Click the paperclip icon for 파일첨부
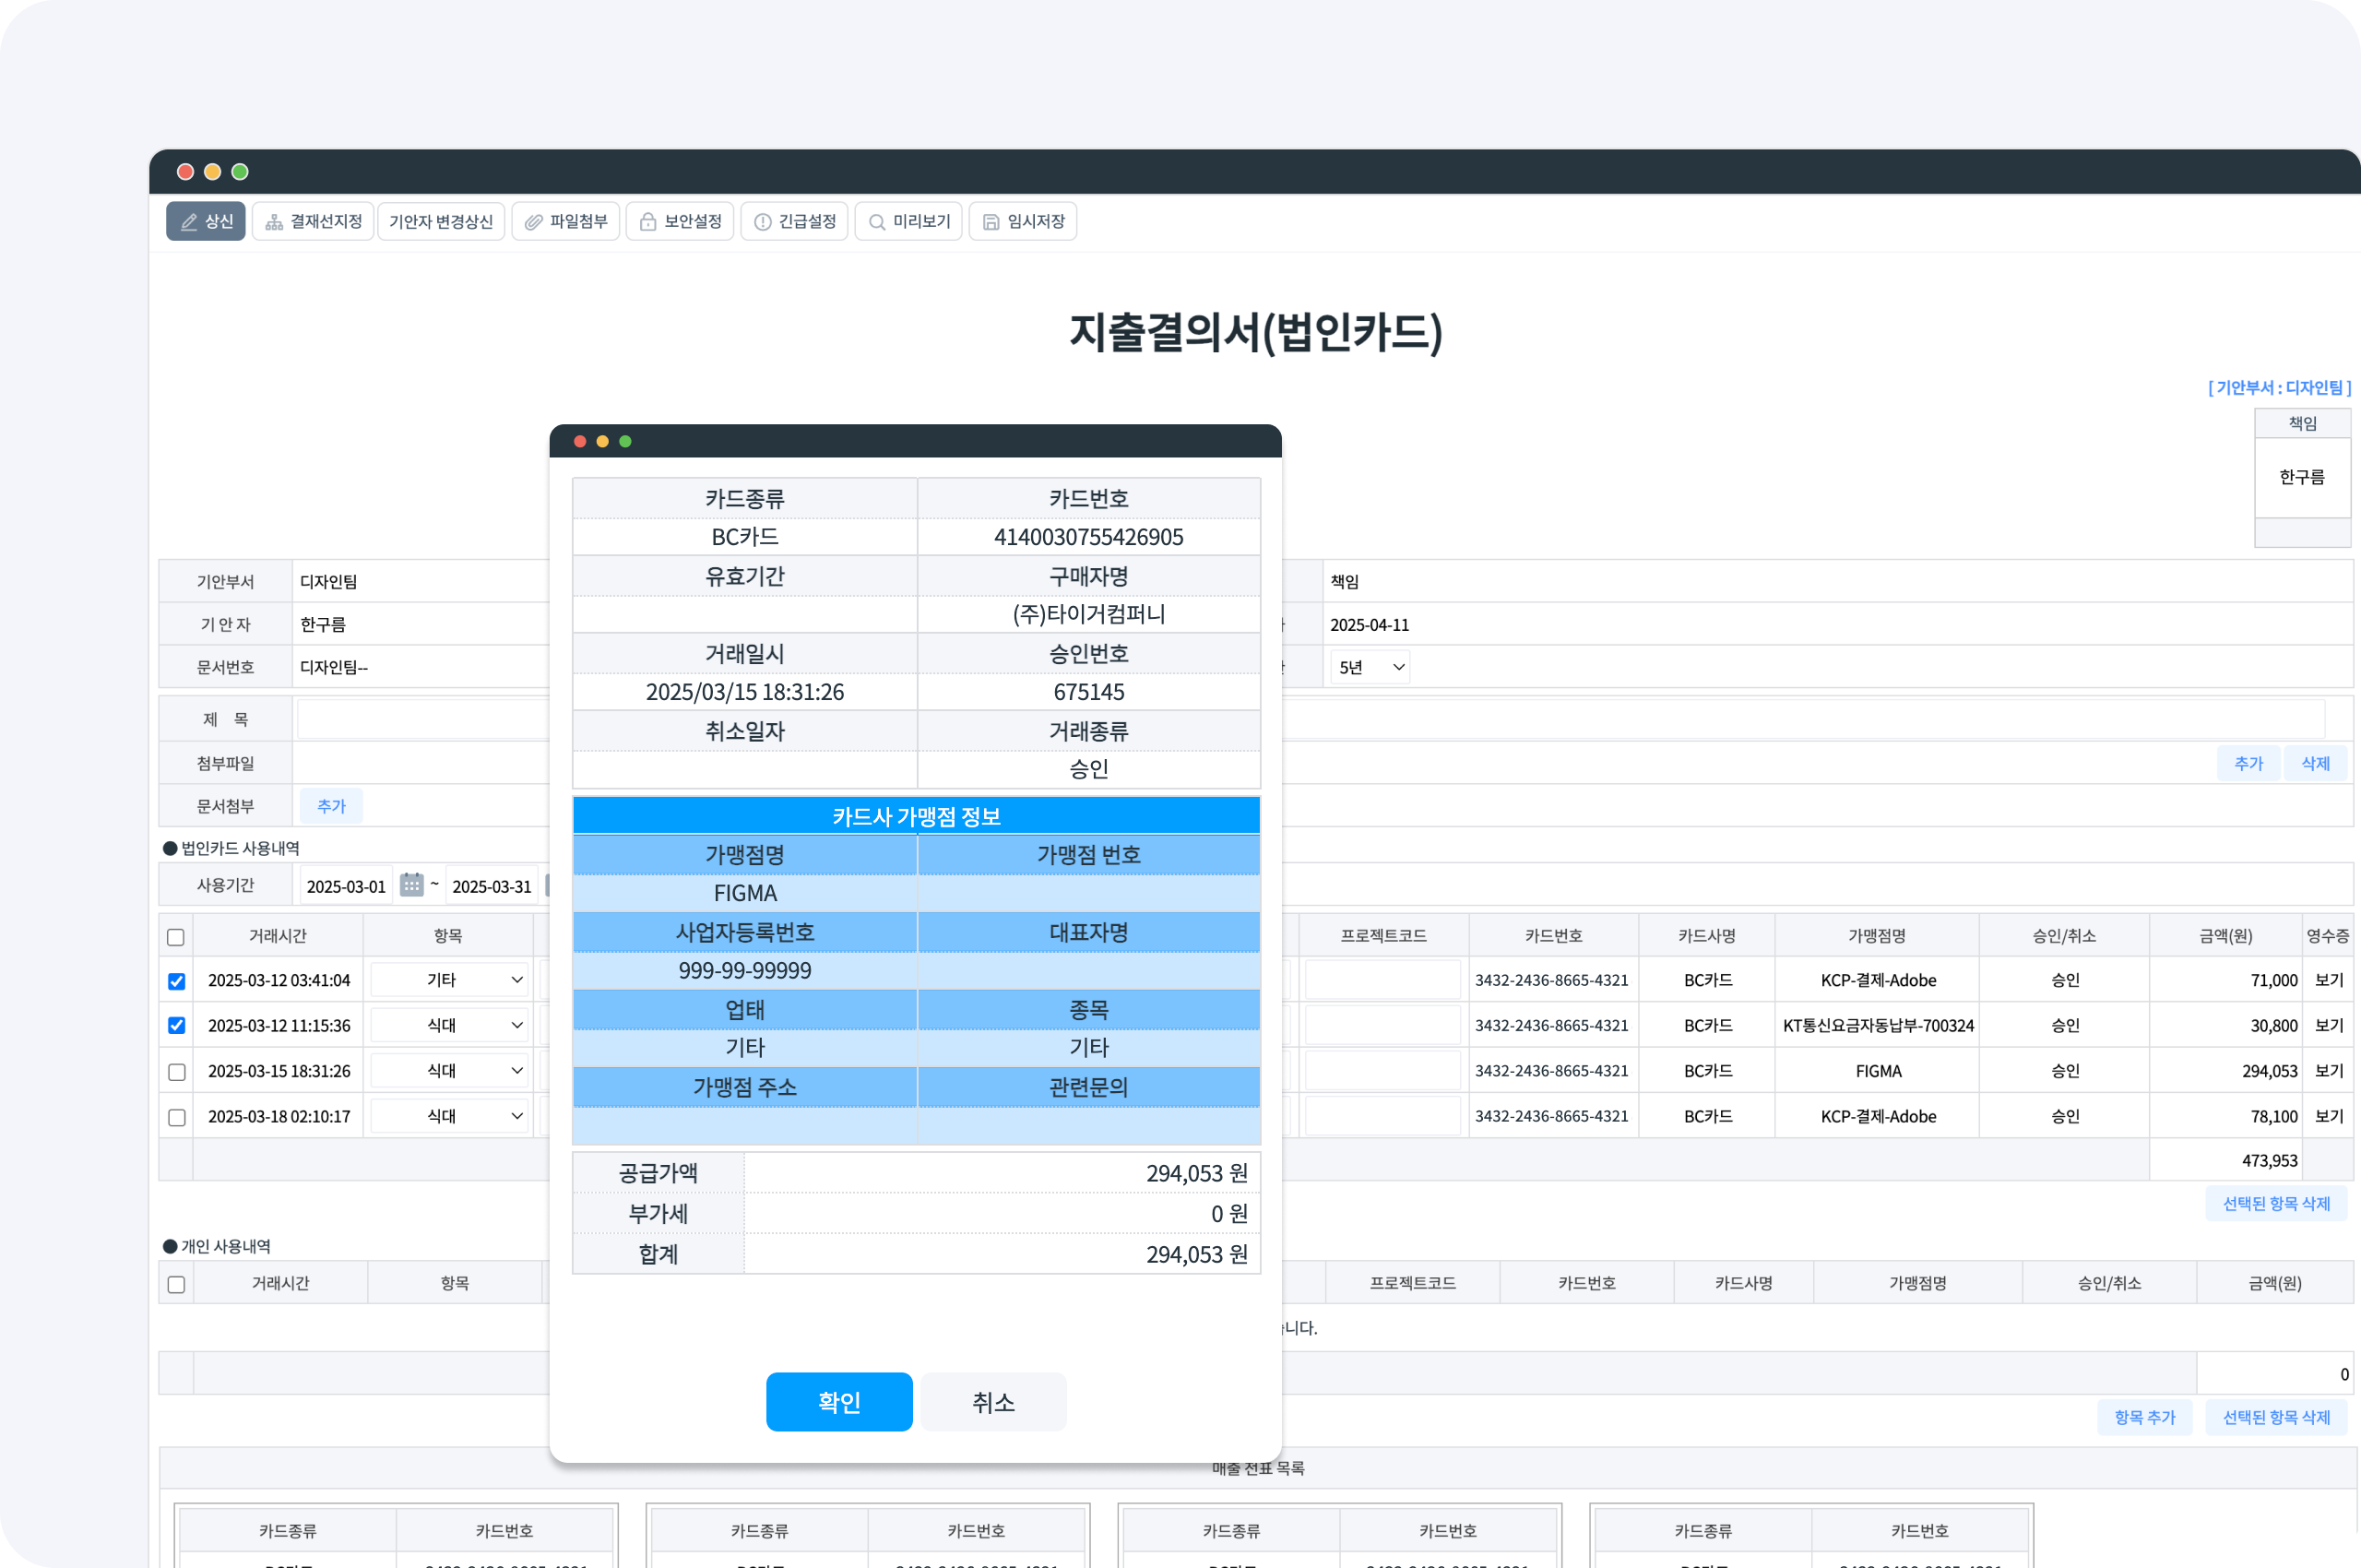 (x=534, y=222)
